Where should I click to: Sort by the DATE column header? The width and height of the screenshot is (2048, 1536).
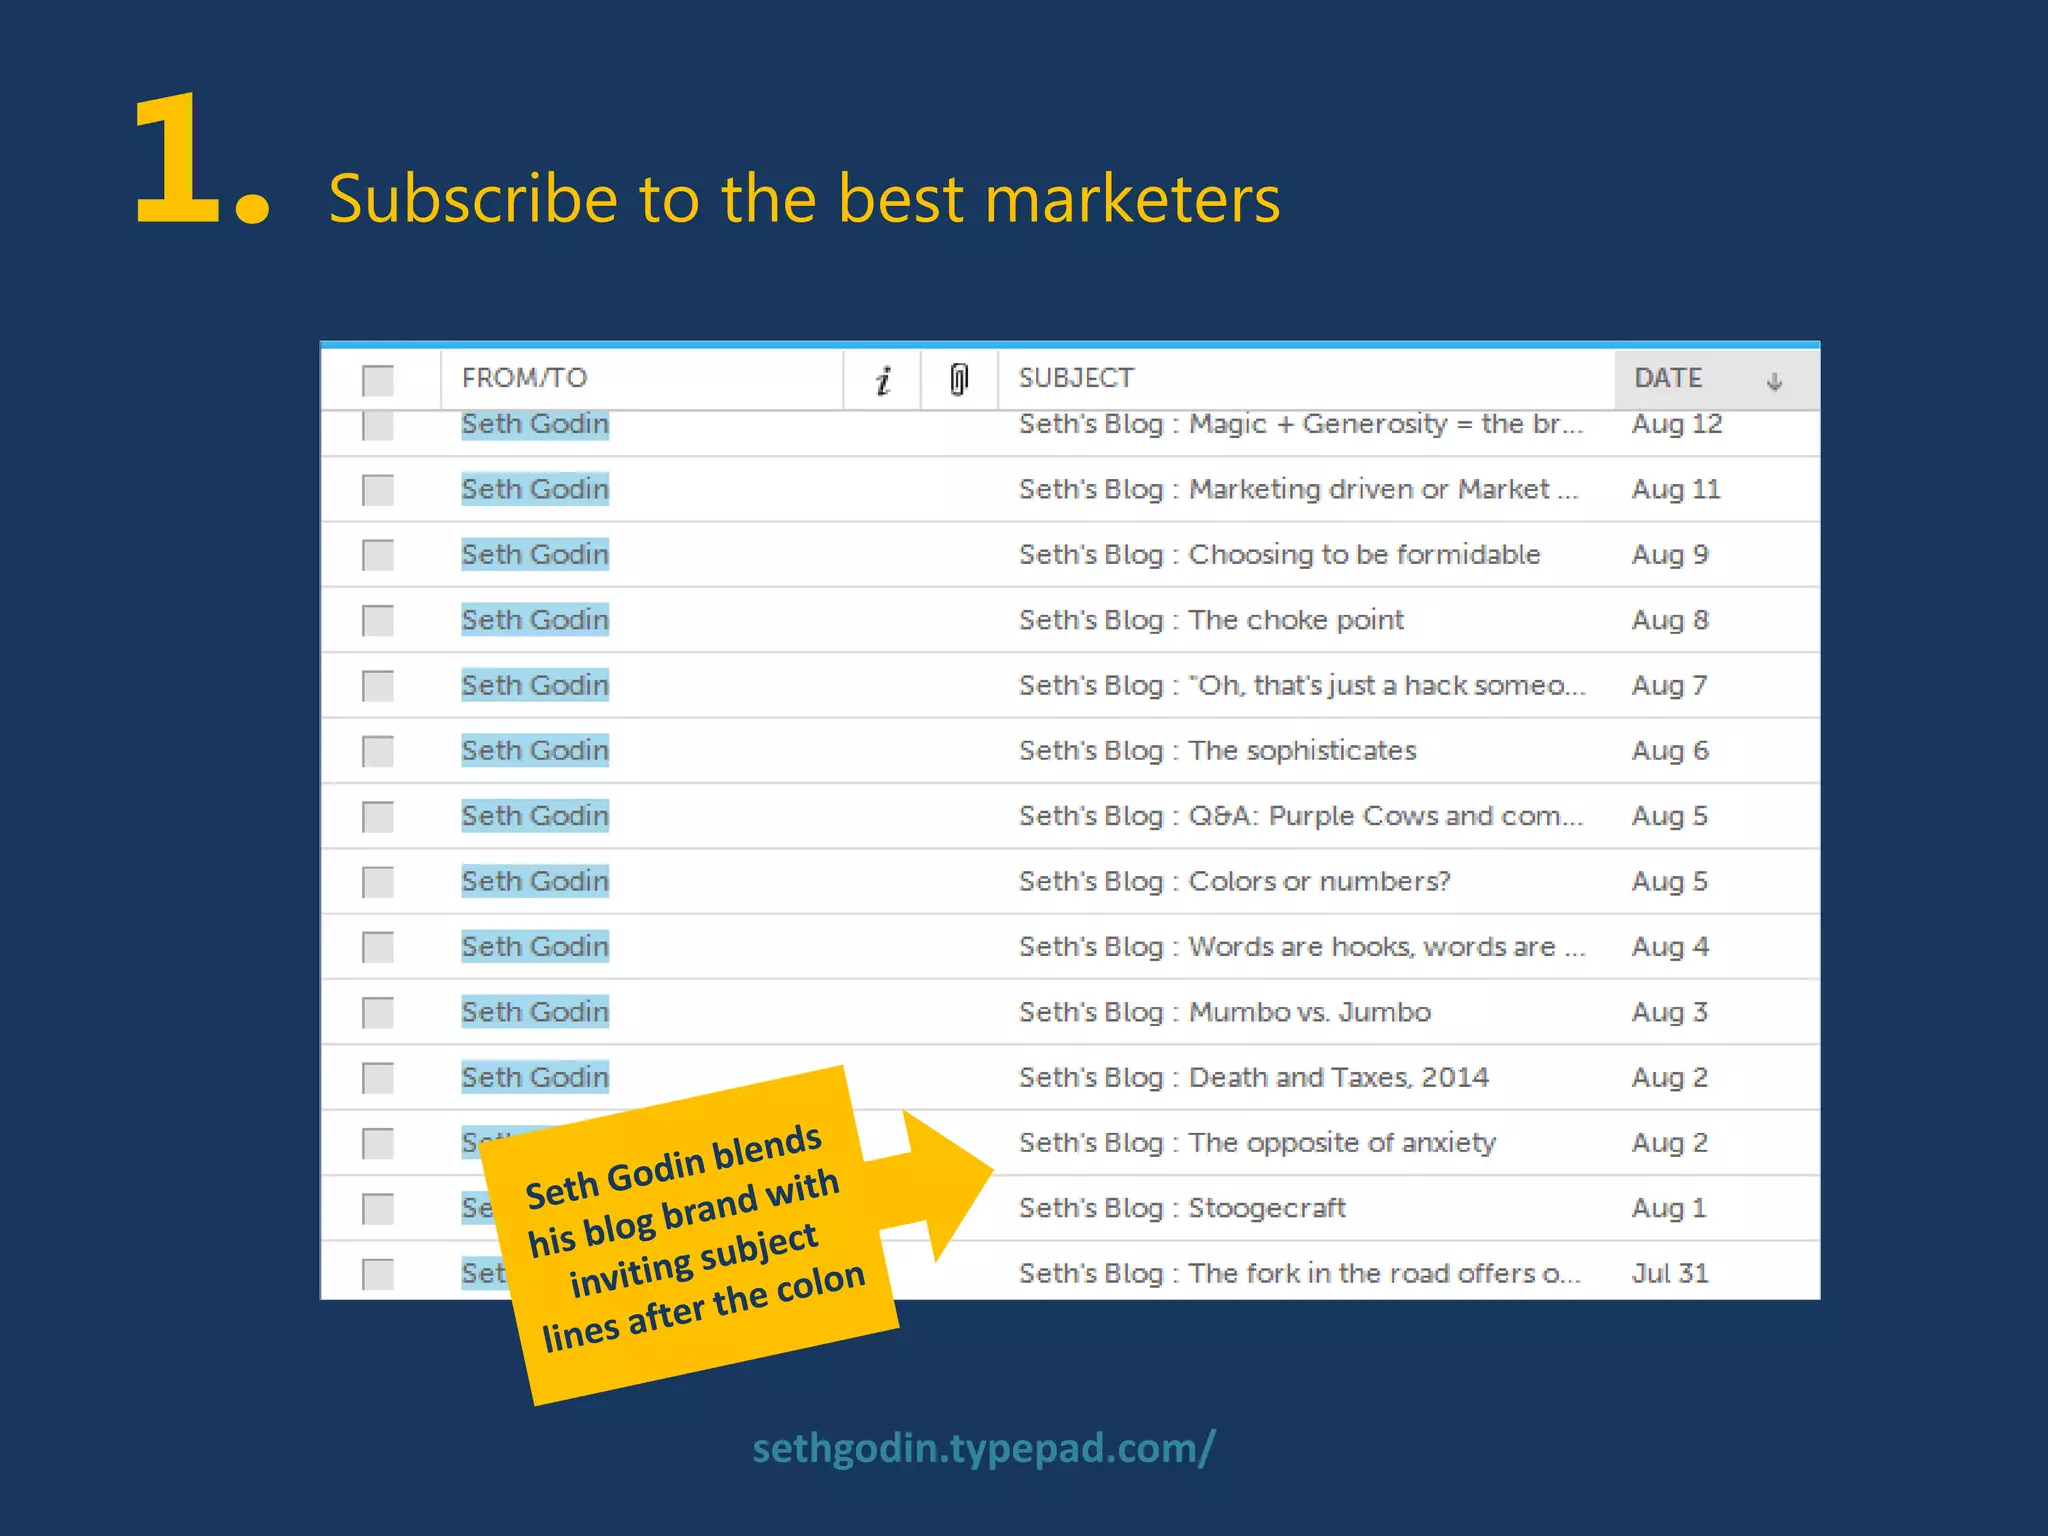1668,378
